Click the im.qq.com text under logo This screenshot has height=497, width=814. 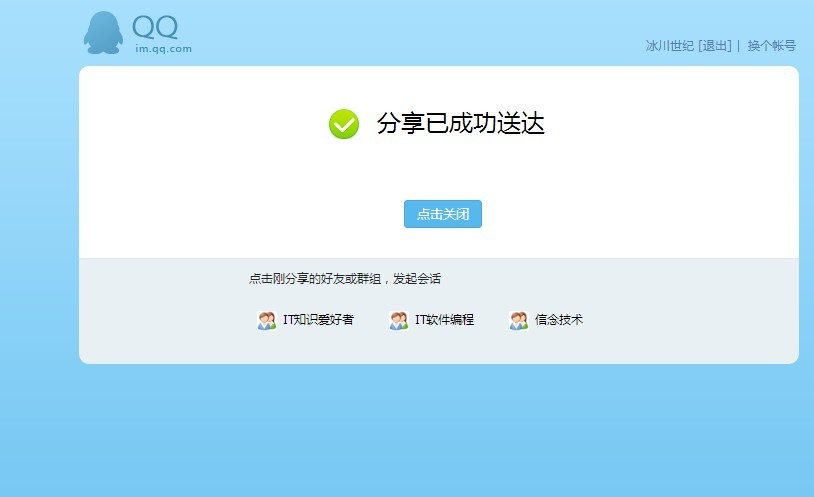click(x=163, y=48)
